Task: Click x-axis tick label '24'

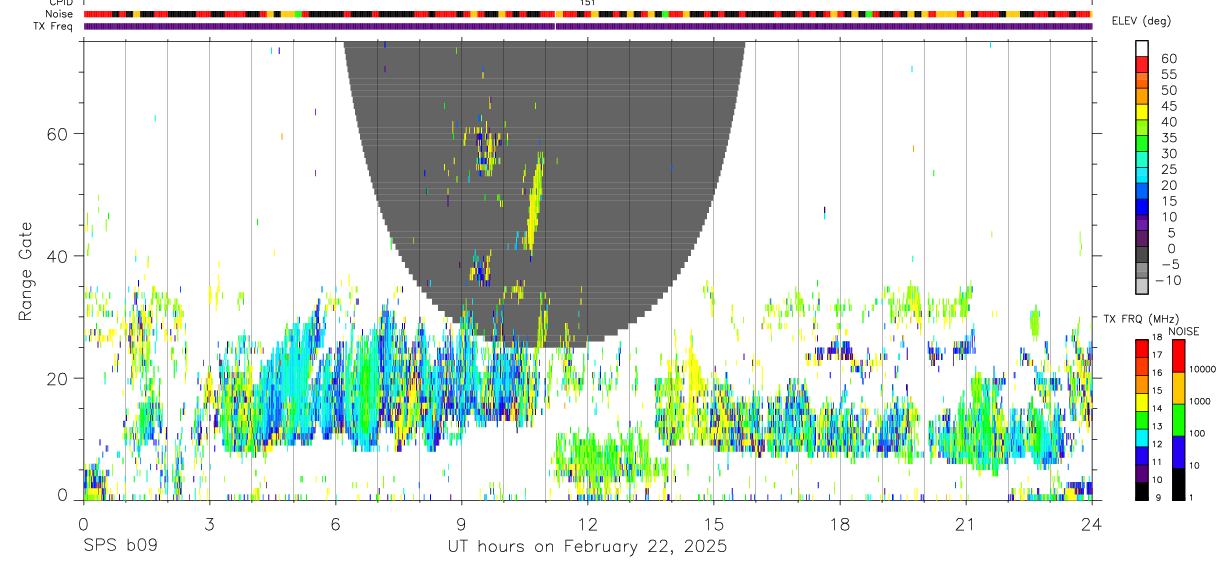Action: coord(1091,524)
